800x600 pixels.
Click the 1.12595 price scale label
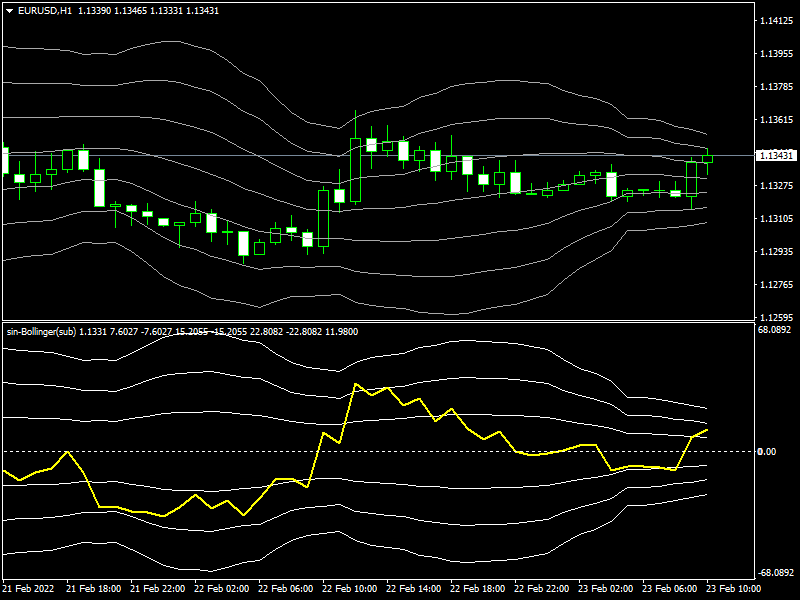(x=776, y=318)
